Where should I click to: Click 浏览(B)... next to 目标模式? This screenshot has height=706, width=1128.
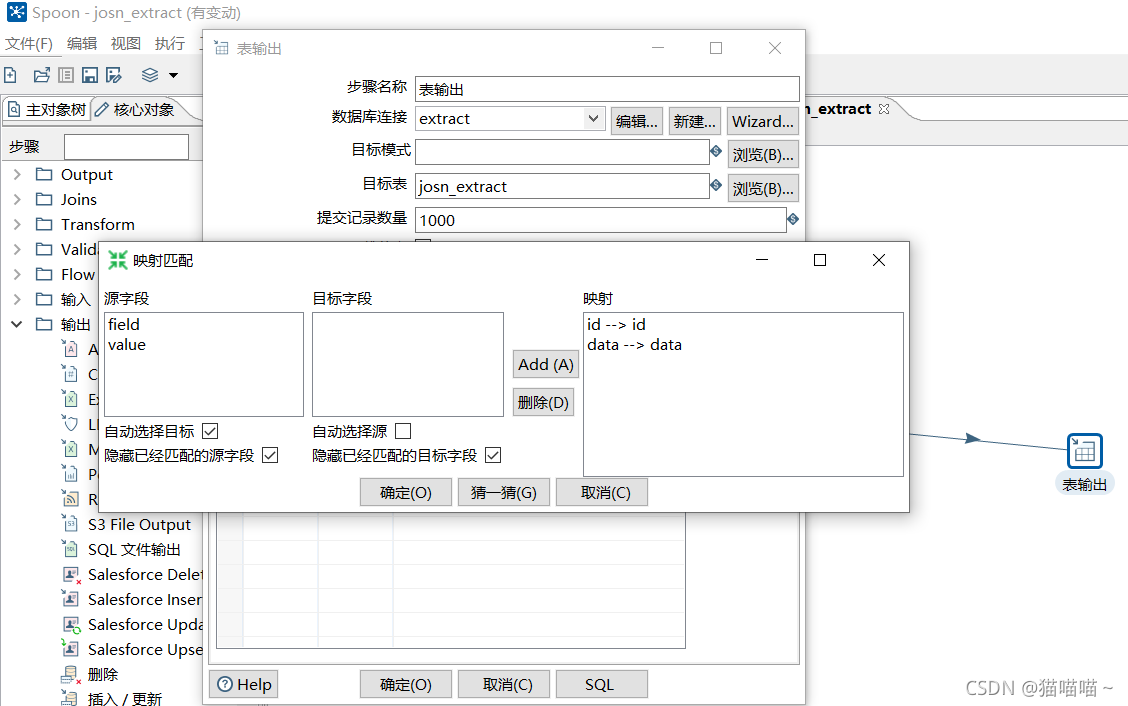pos(763,155)
